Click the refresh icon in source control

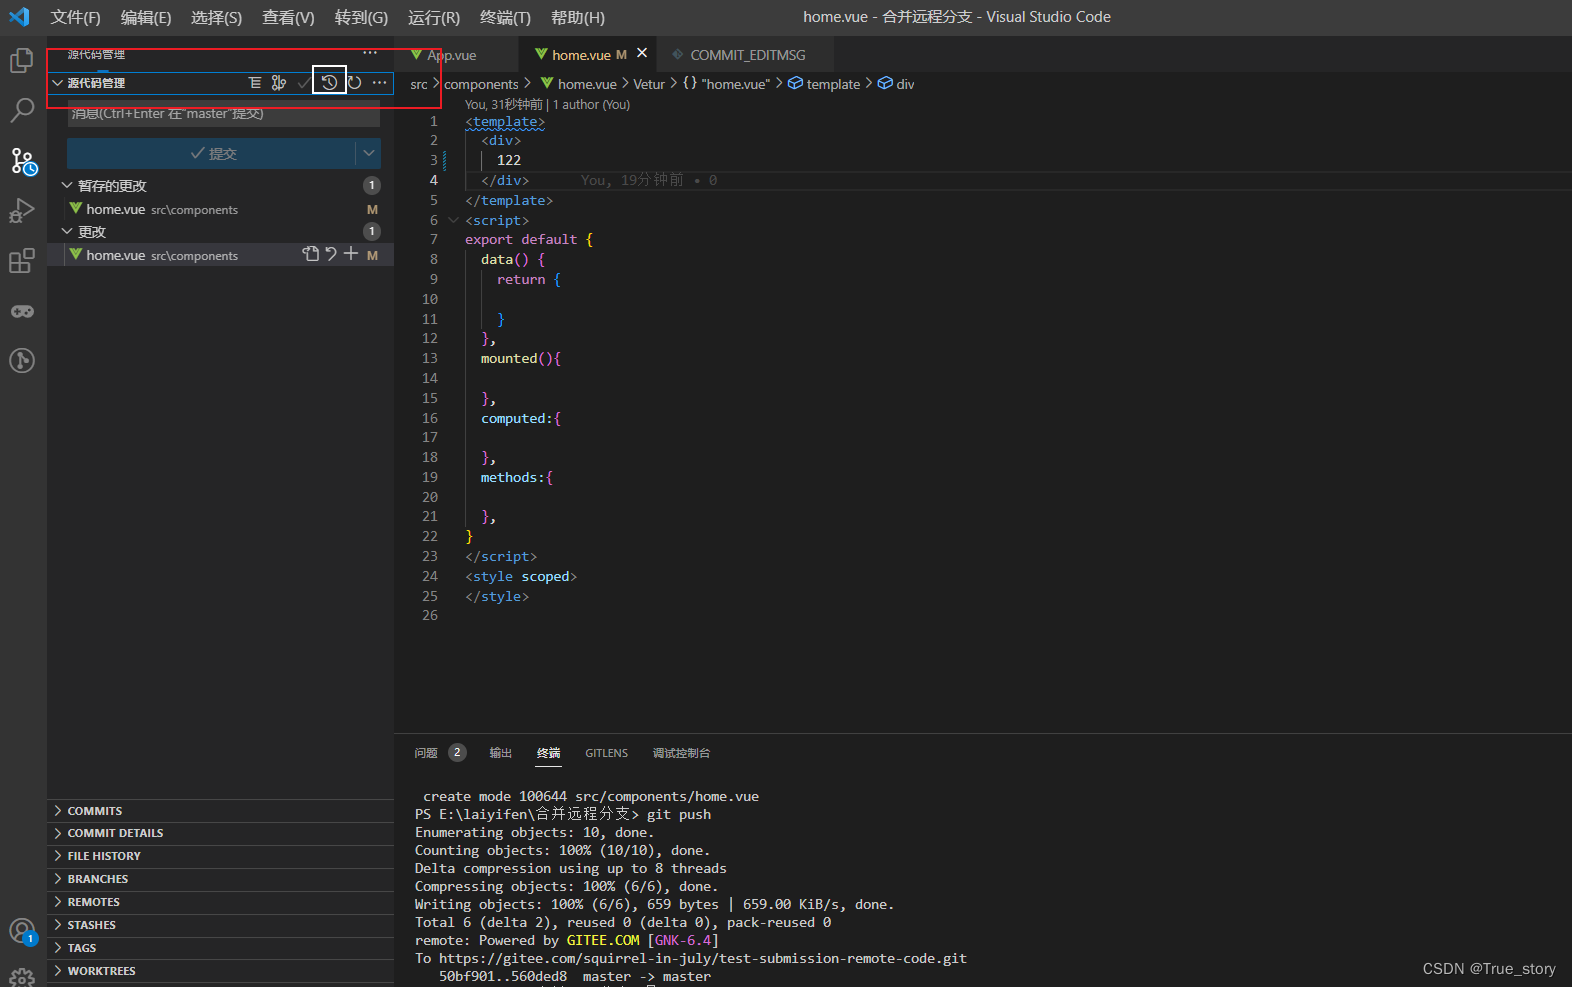click(354, 83)
